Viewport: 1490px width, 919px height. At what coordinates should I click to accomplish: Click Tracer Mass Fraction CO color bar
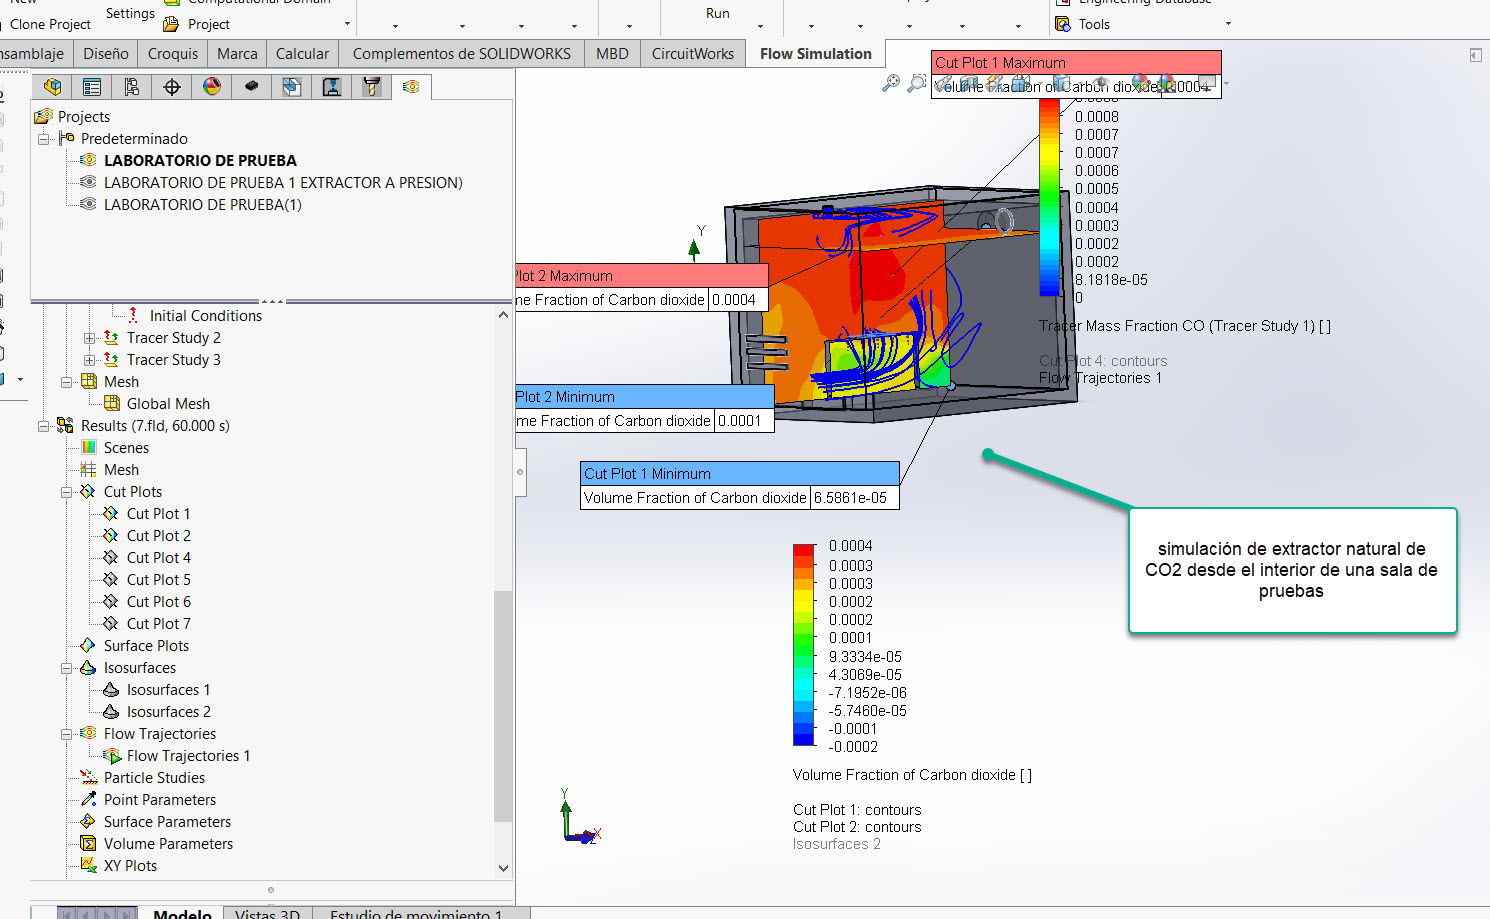click(1050, 198)
